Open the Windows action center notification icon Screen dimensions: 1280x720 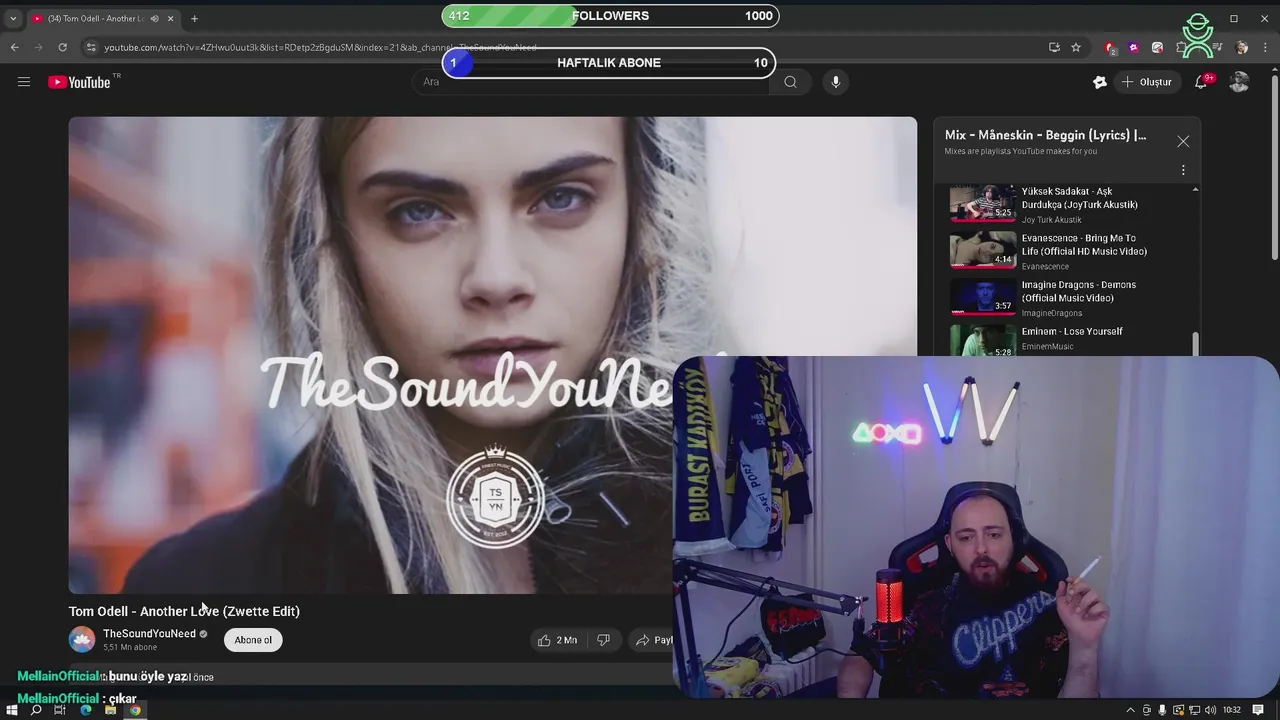tap(1259, 710)
